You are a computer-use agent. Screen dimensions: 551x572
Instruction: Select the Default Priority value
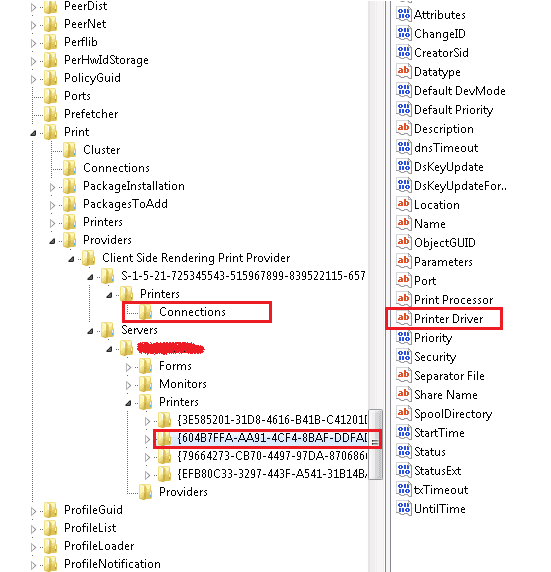454,109
